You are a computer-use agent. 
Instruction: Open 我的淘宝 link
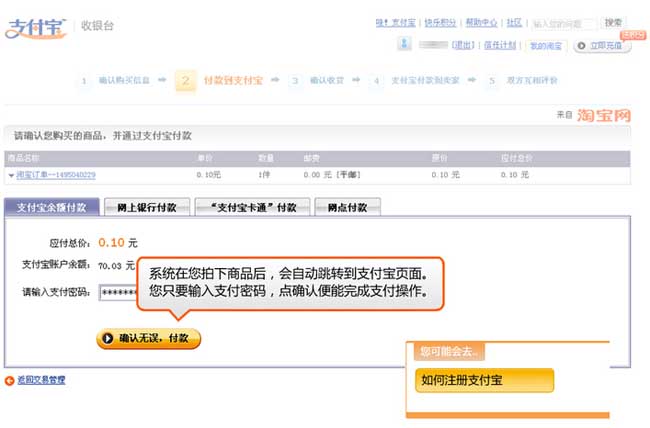tap(546, 46)
